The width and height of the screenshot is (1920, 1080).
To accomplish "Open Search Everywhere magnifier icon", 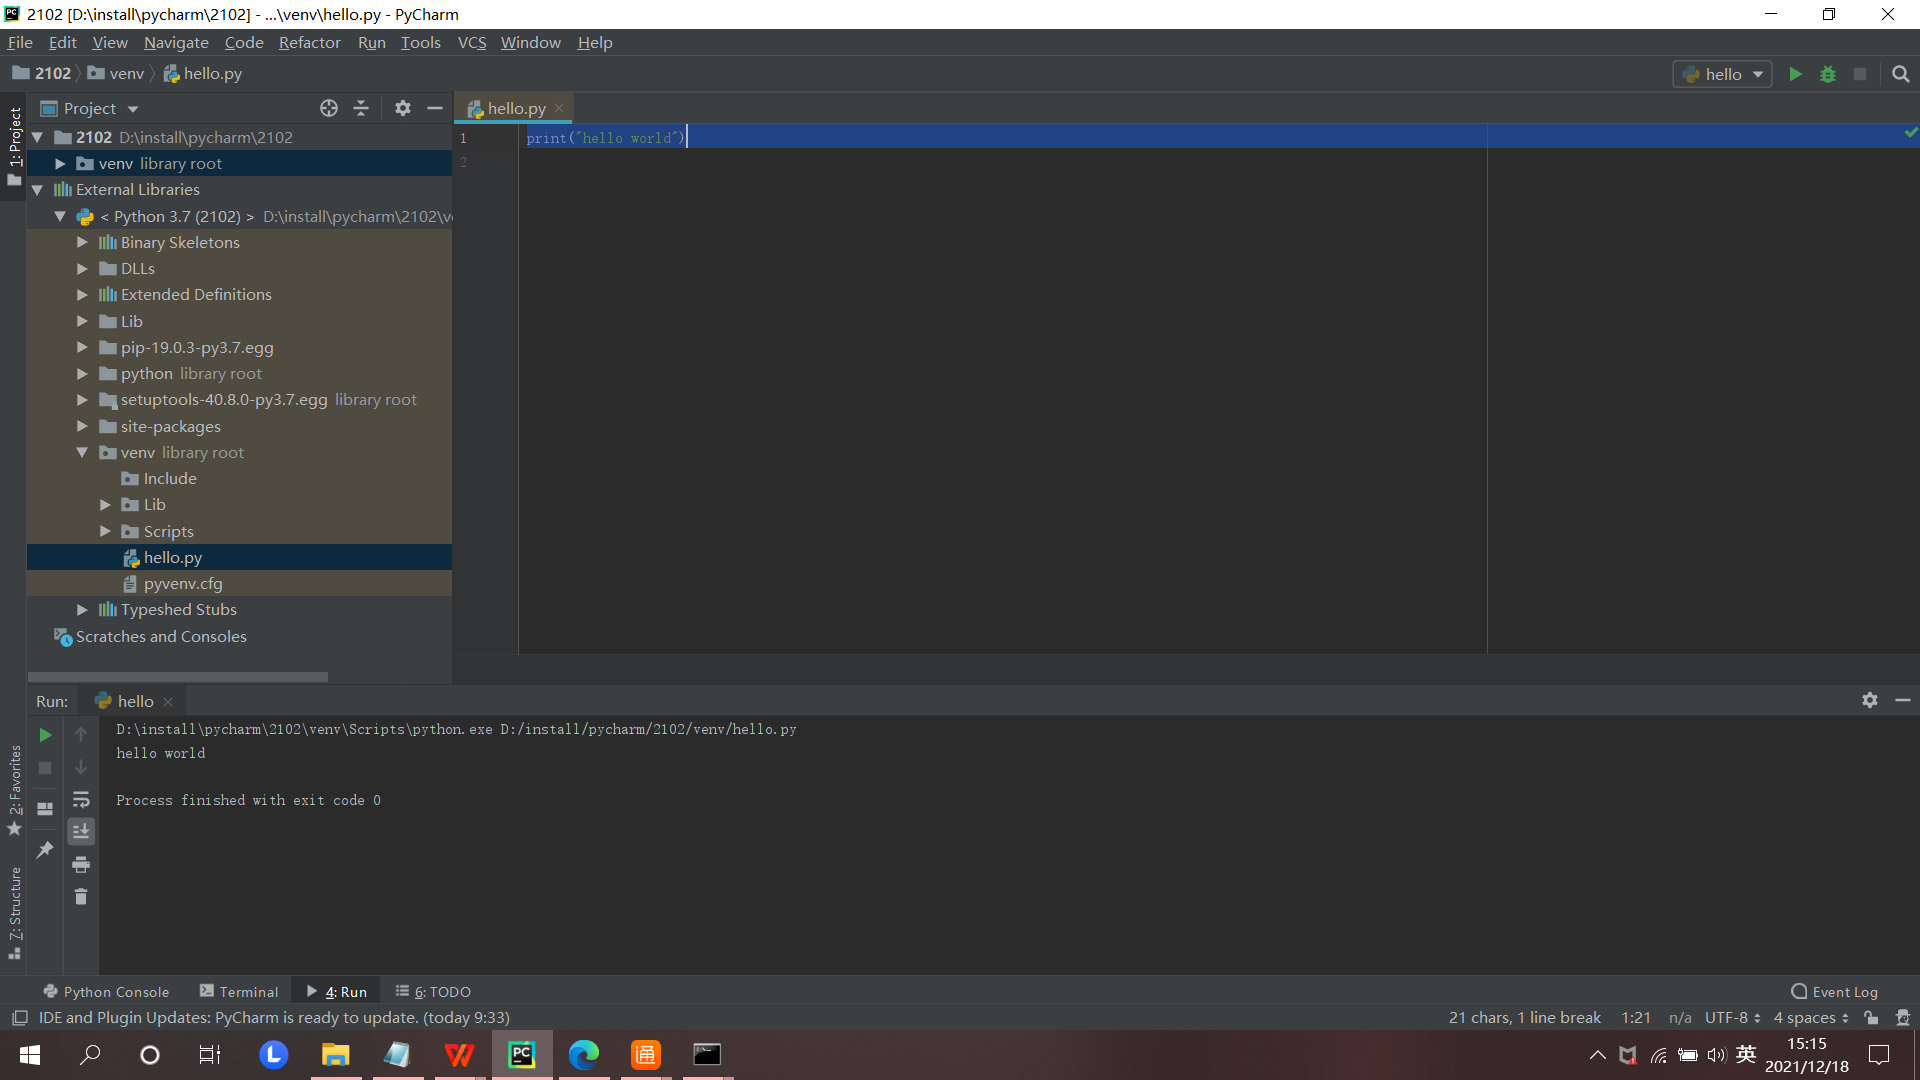I will tap(1900, 74).
